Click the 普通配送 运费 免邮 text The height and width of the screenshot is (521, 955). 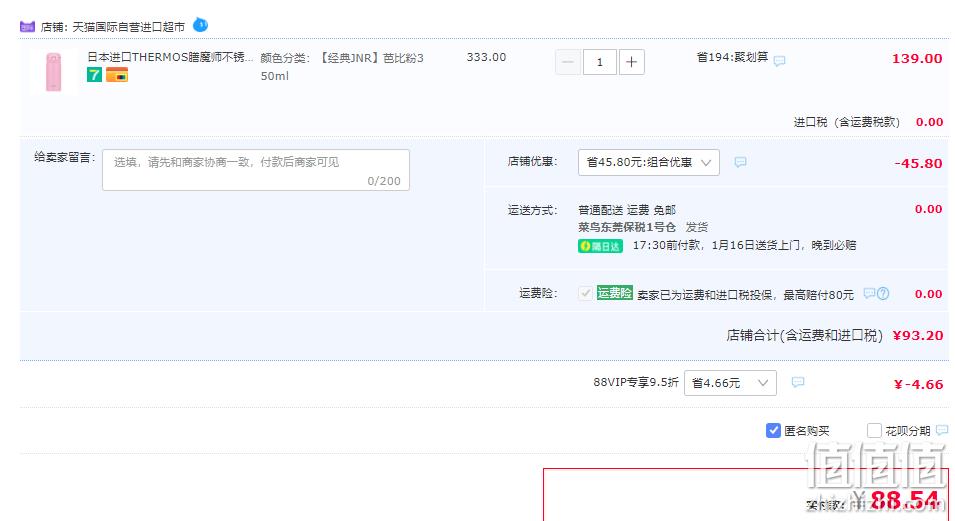pos(627,210)
